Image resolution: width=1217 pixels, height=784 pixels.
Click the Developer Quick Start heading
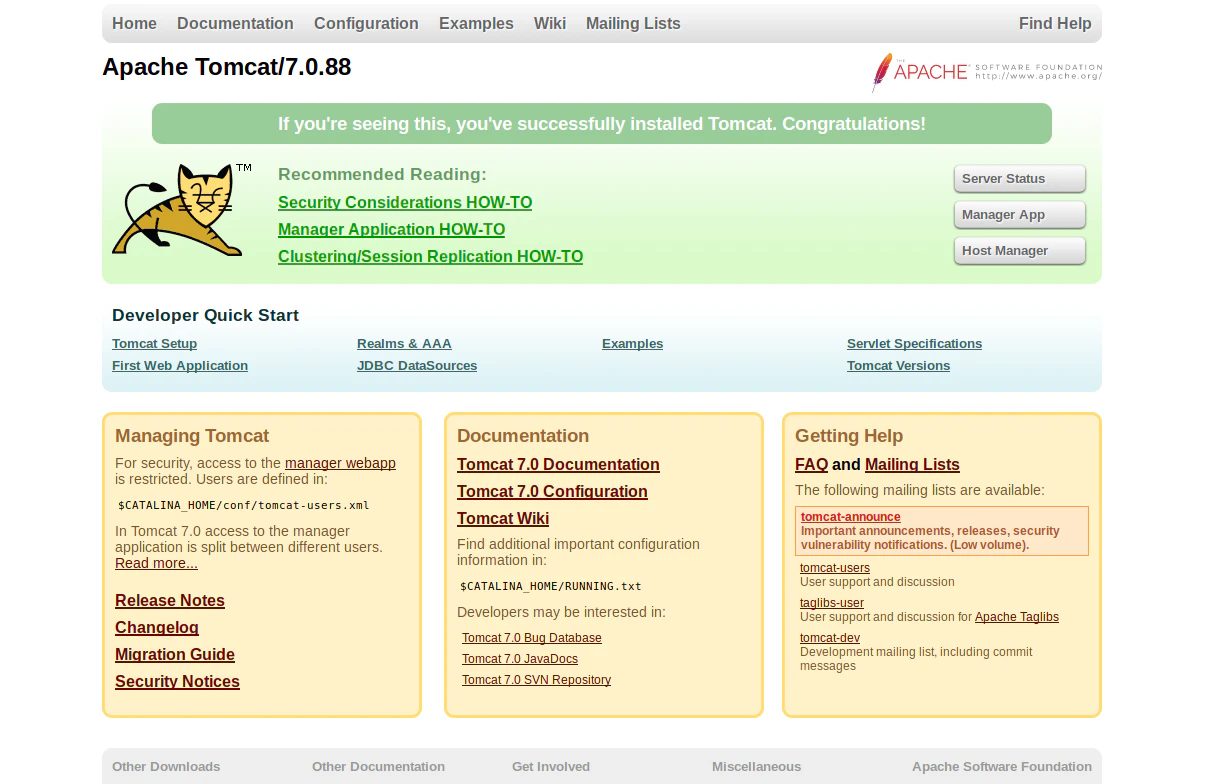coord(205,315)
